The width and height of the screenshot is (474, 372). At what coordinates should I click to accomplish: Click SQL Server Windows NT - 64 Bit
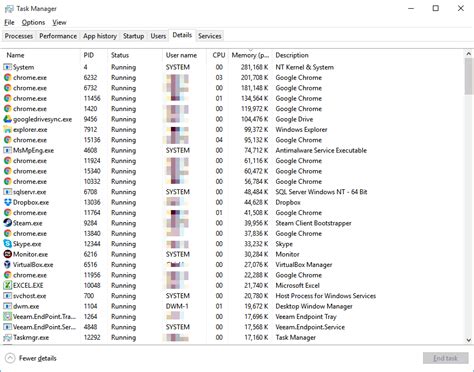321,192
